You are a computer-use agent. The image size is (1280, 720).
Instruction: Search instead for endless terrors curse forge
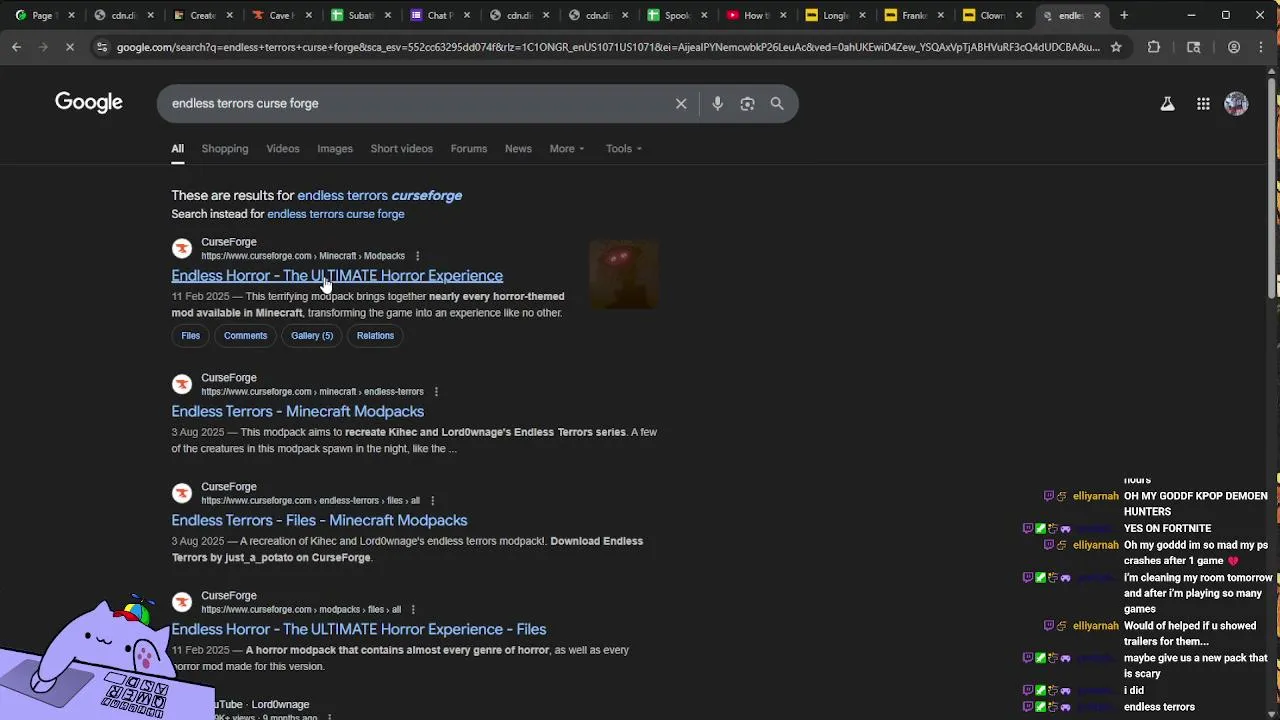point(335,214)
